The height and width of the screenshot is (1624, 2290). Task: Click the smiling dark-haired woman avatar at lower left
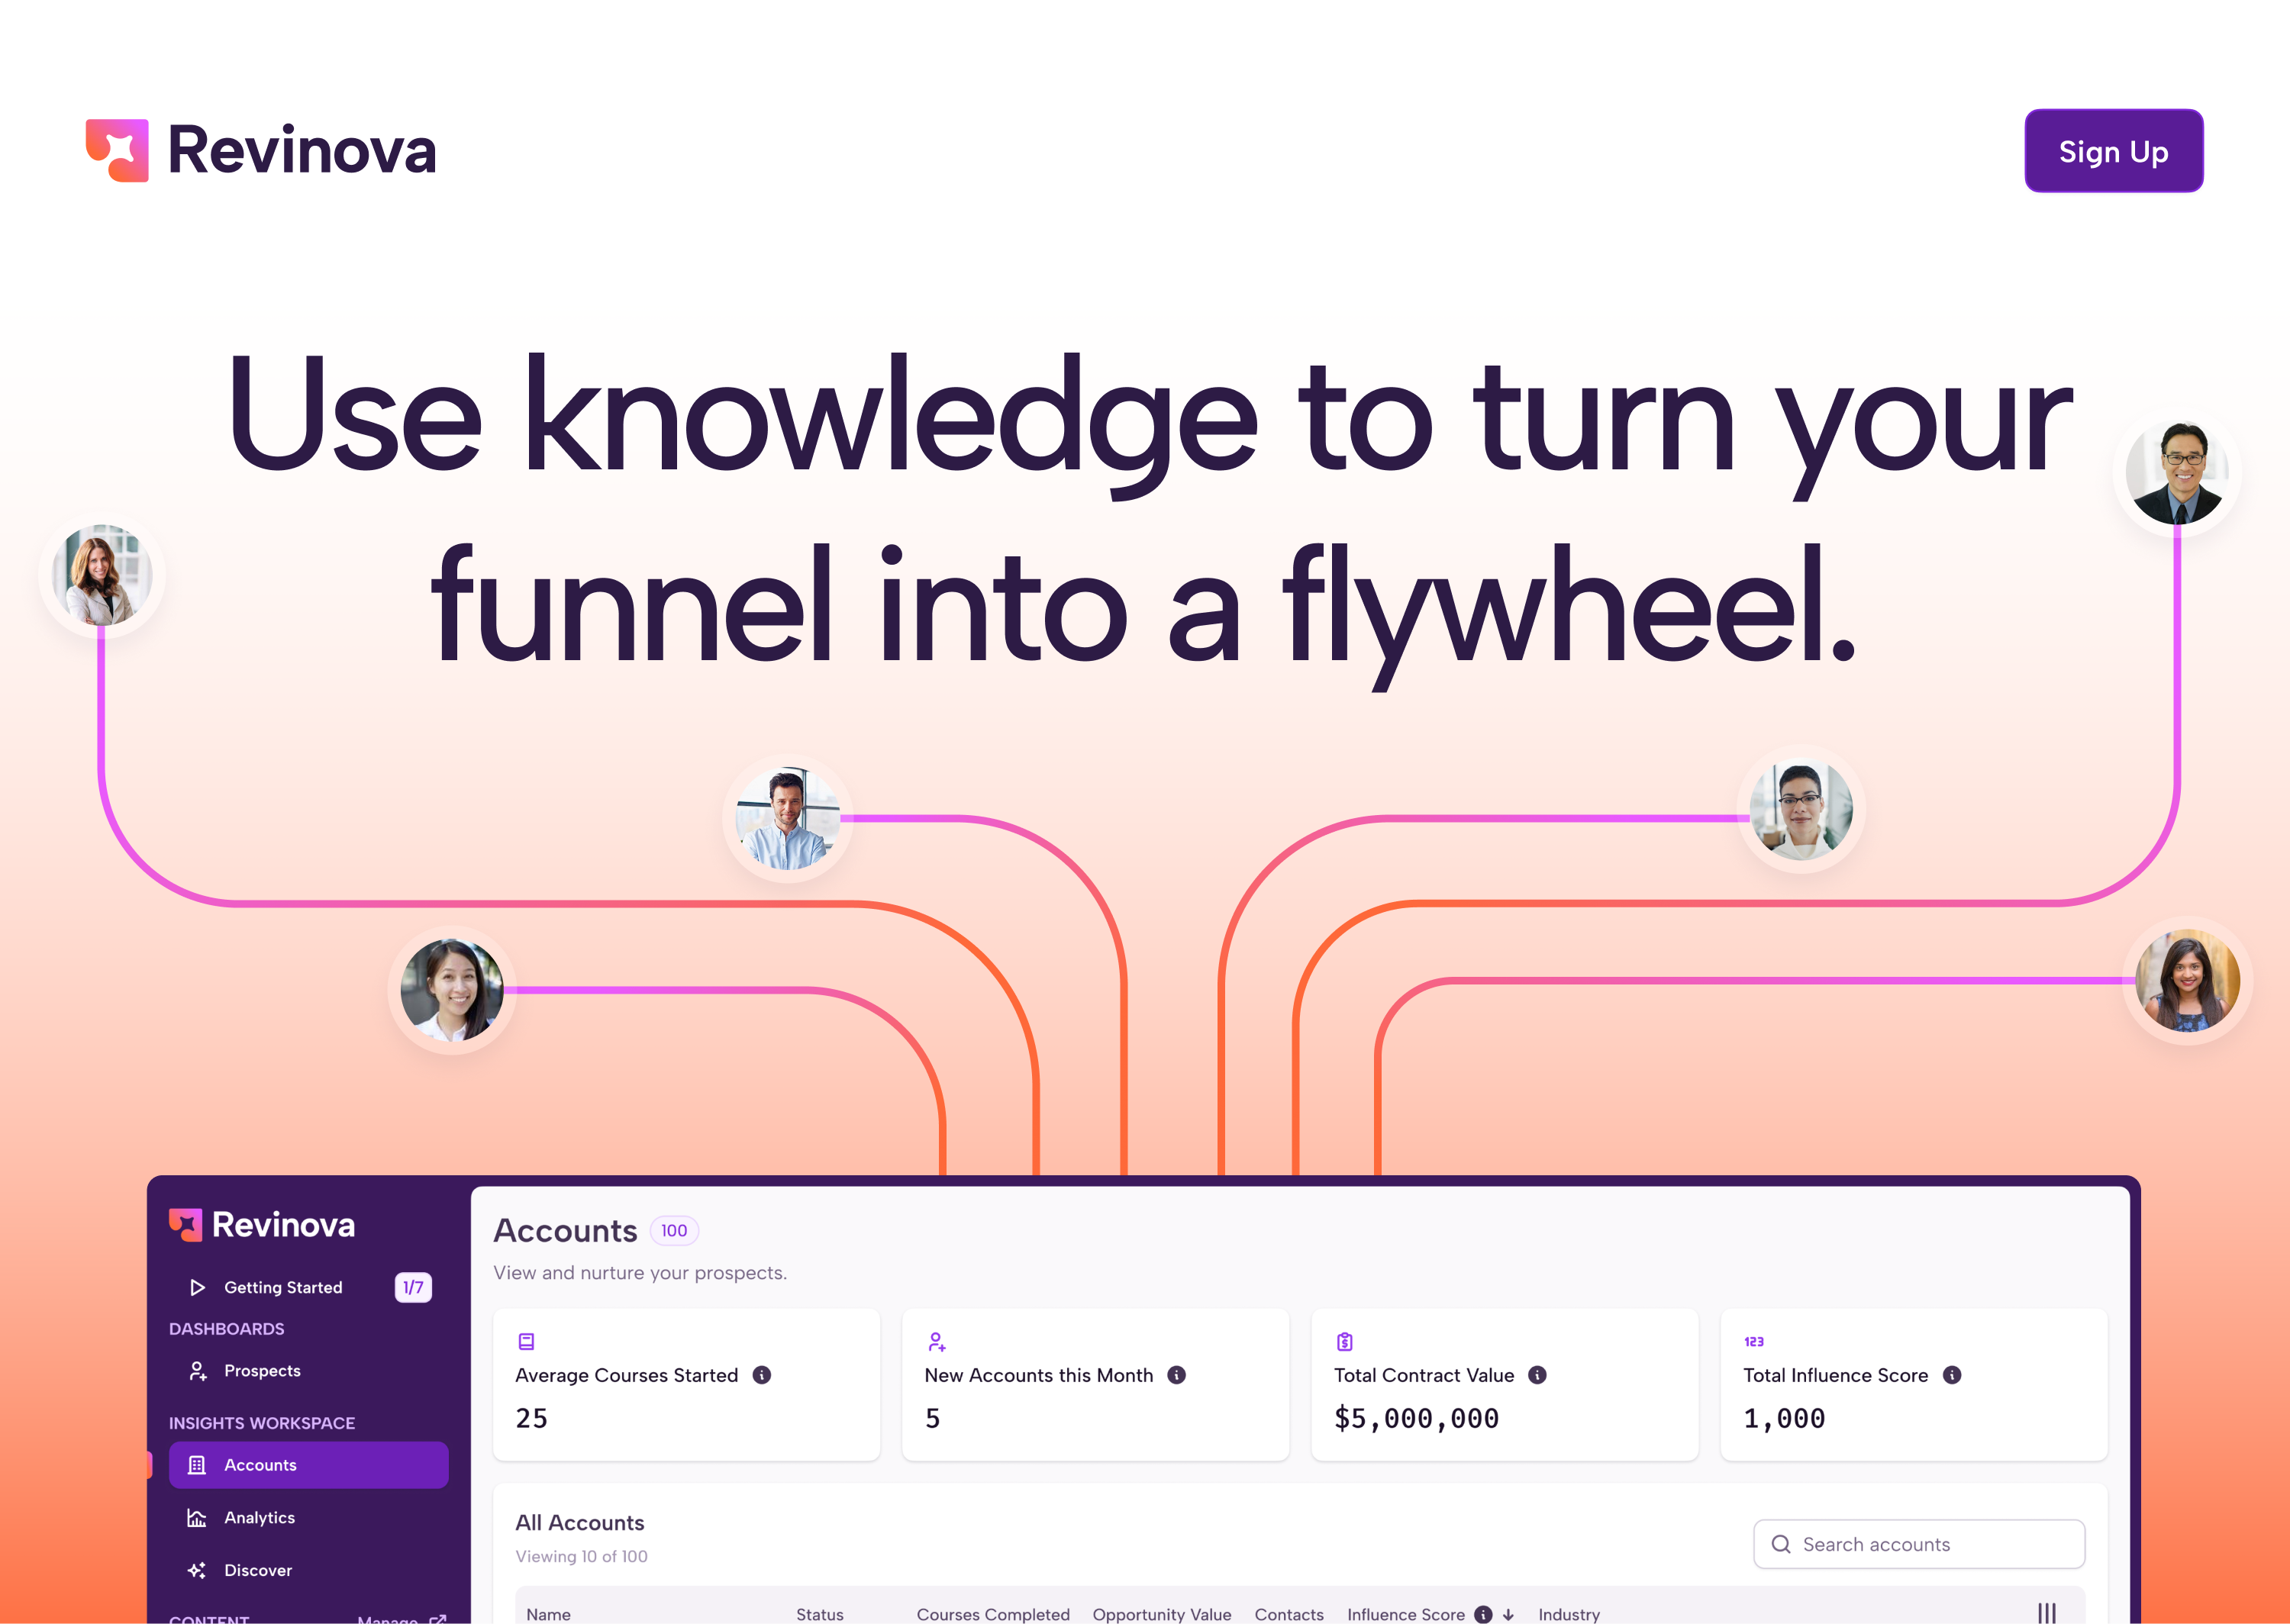click(452, 990)
